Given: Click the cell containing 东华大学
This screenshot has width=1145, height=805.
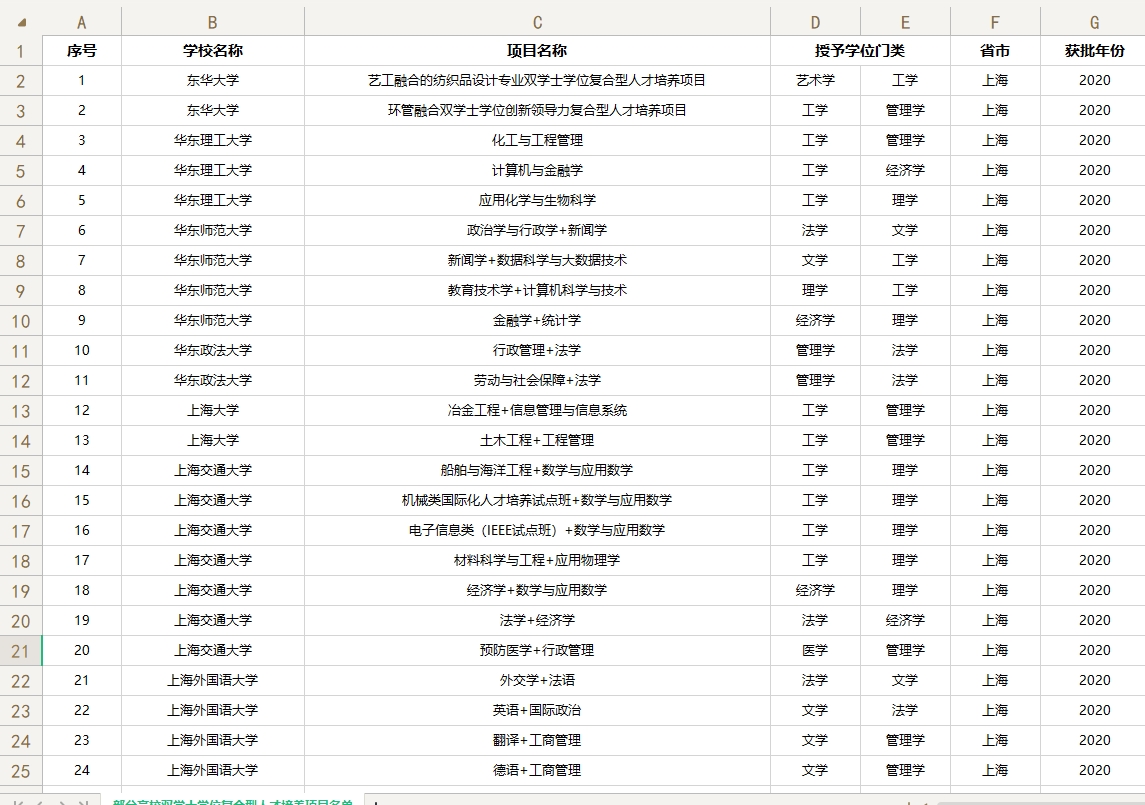Looking at the screenshot, I should 213,80.
